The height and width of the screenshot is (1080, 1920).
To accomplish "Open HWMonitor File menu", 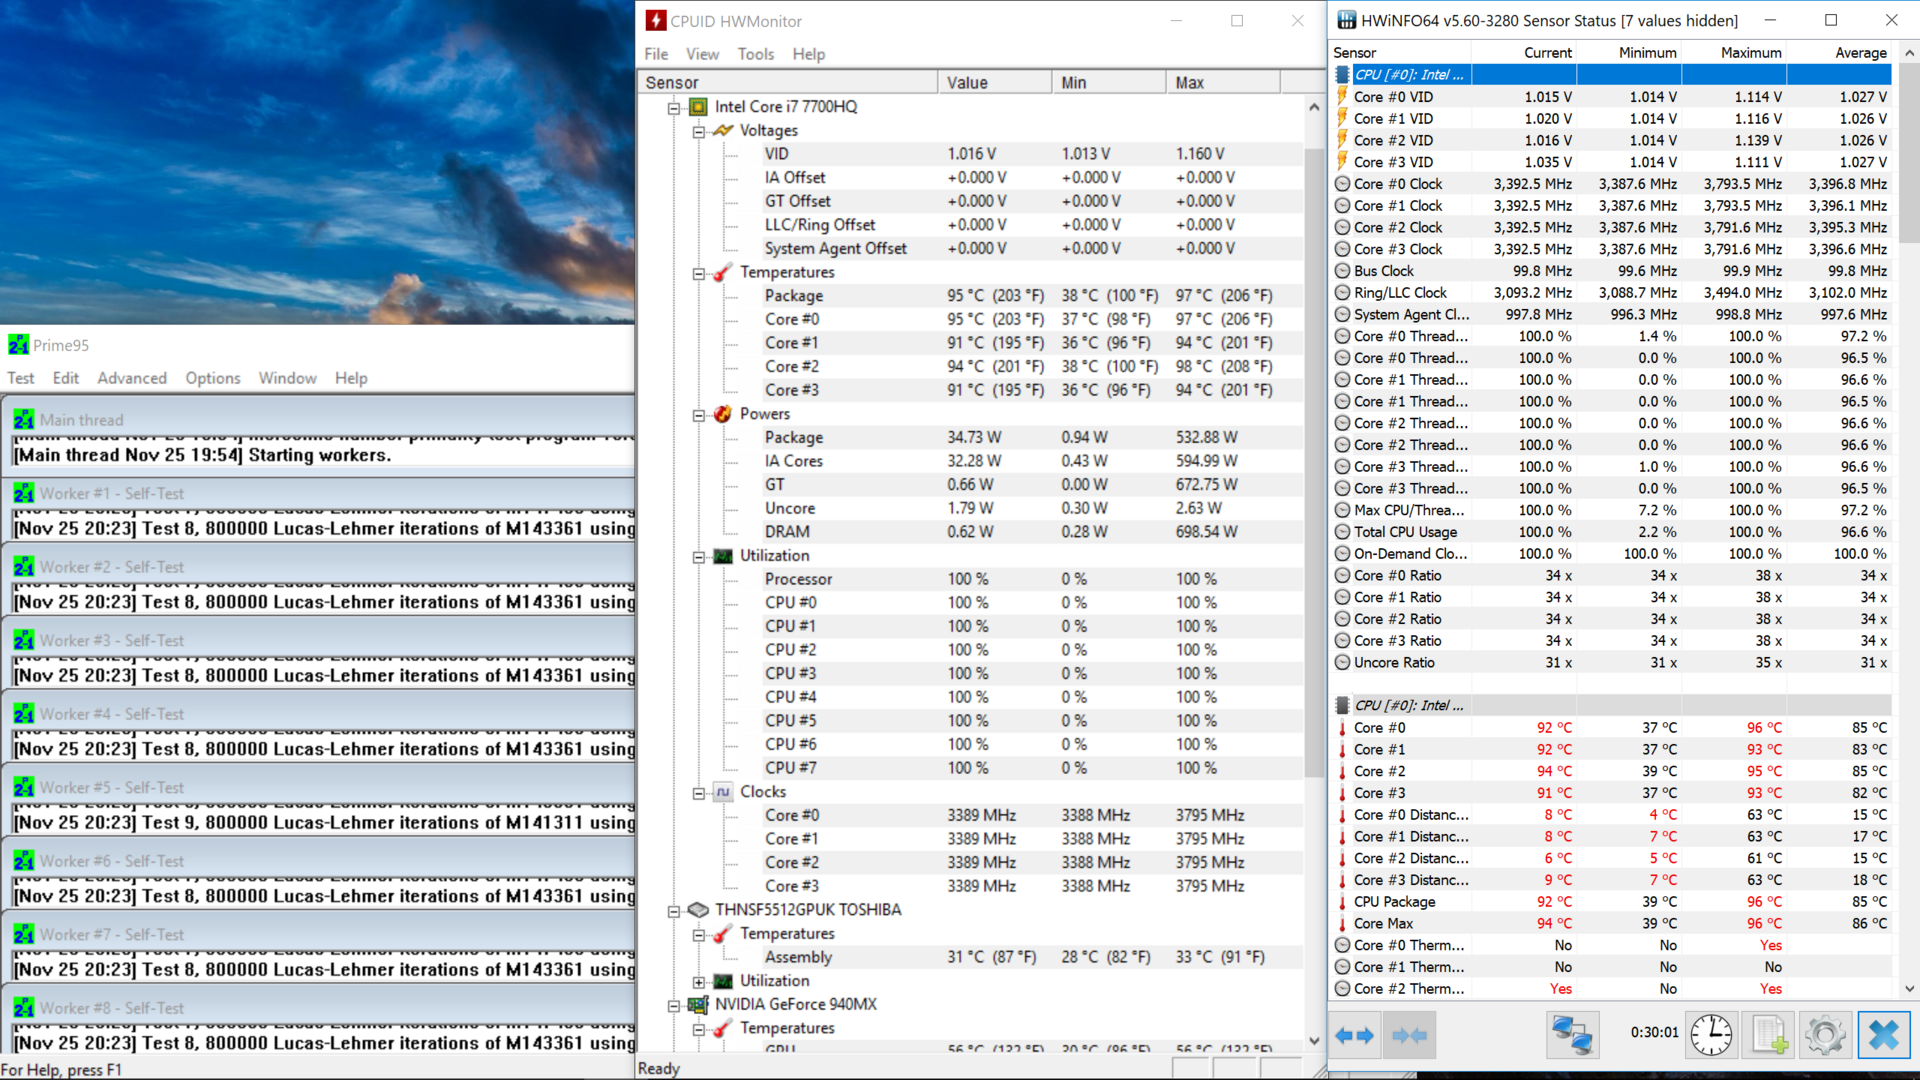I will pos(656,54).
